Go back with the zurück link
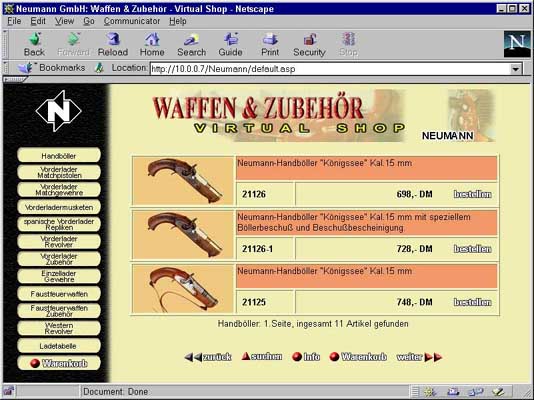 [x=208, y=357]
